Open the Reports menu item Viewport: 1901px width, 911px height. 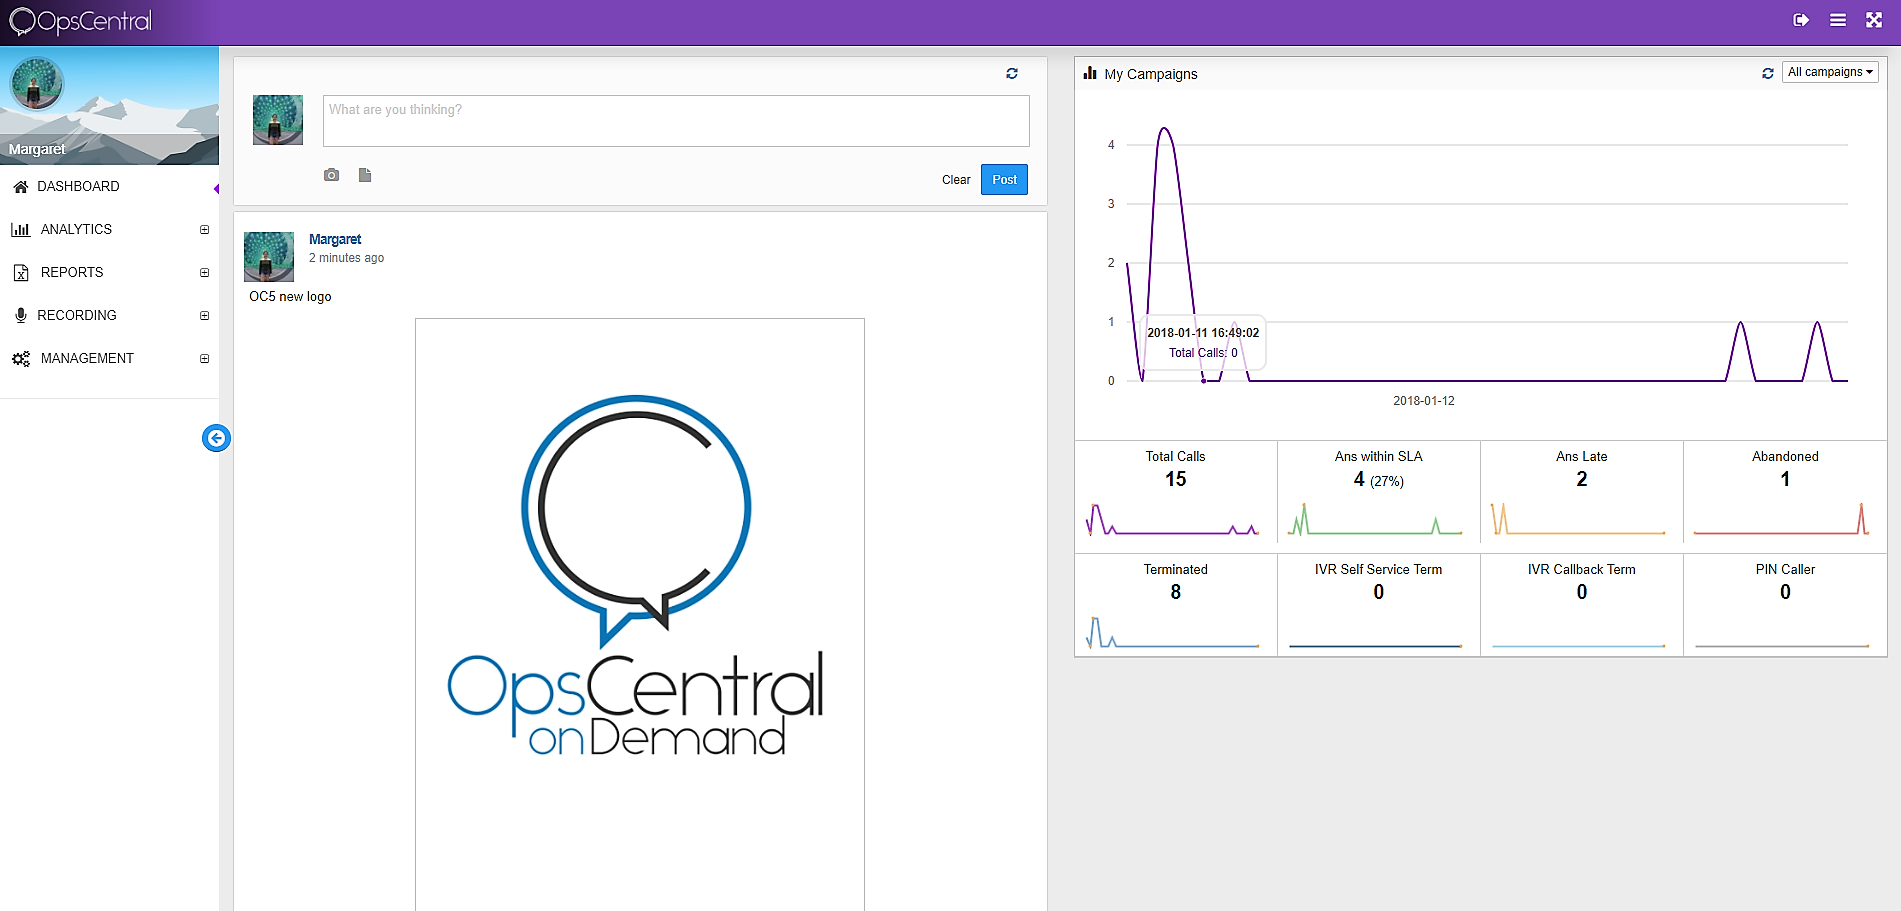[x=109, y=272]
